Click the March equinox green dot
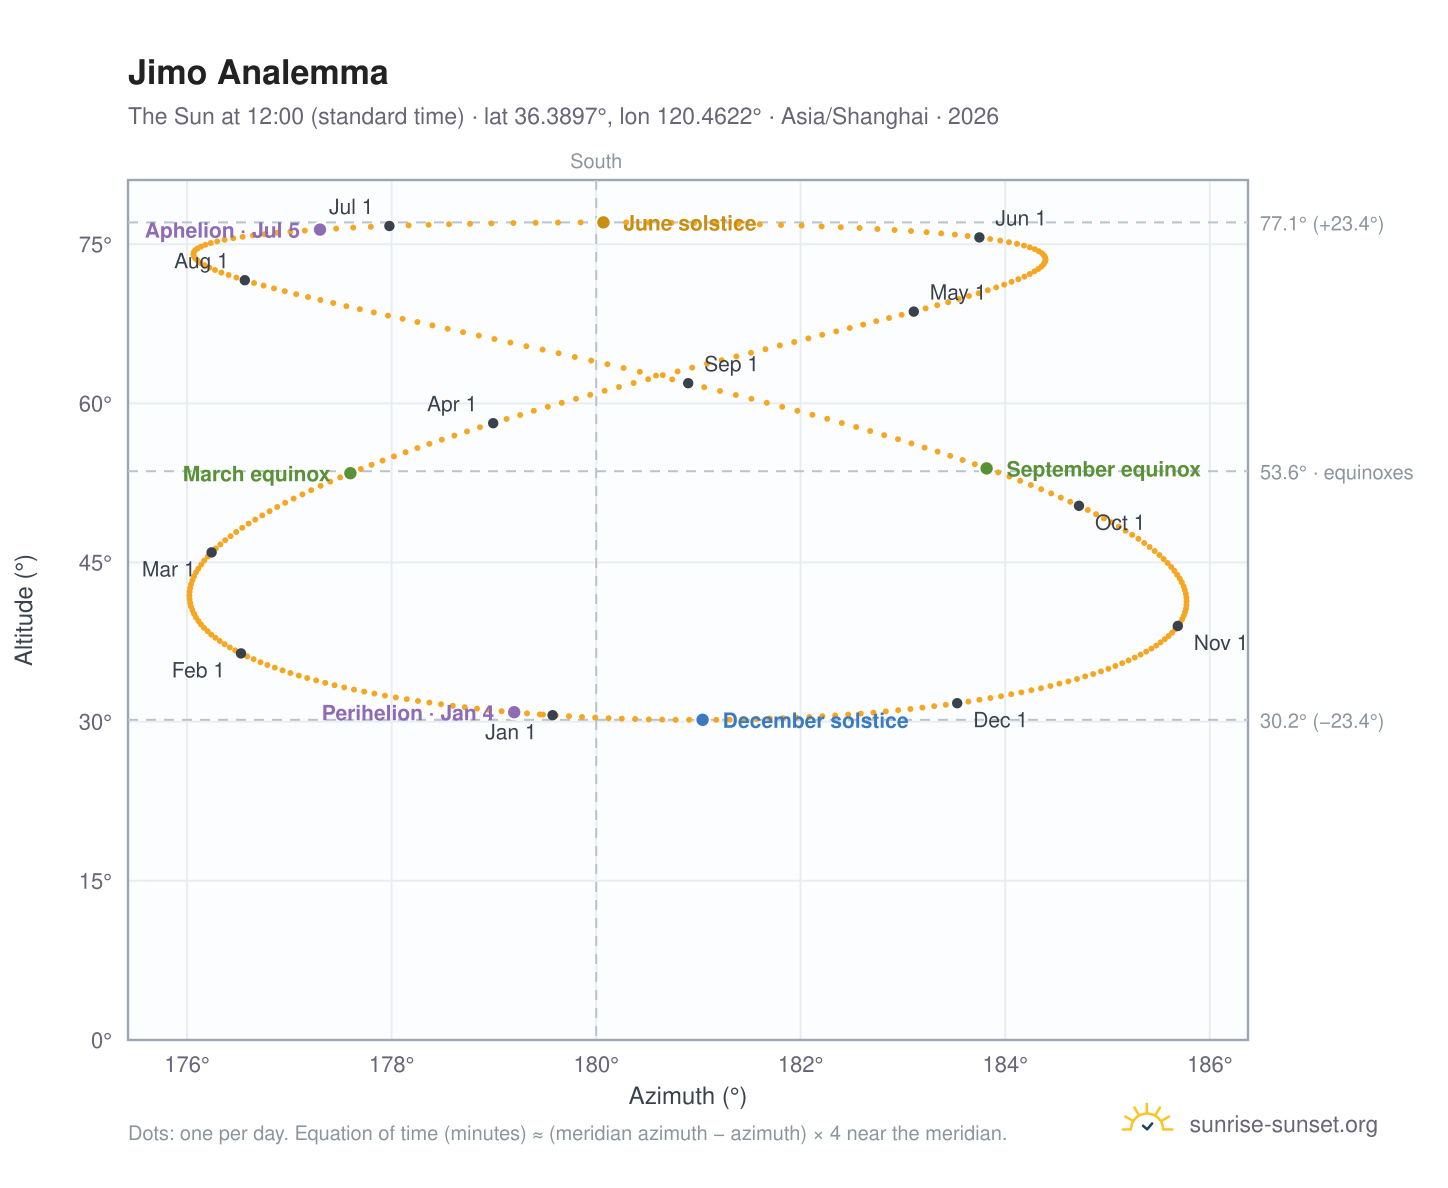 coord(350,473)
